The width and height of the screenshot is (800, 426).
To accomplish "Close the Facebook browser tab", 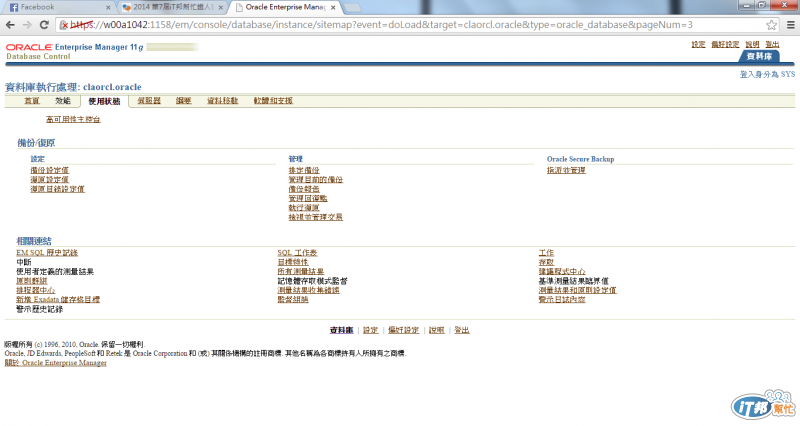I will [x=108, y=8].
